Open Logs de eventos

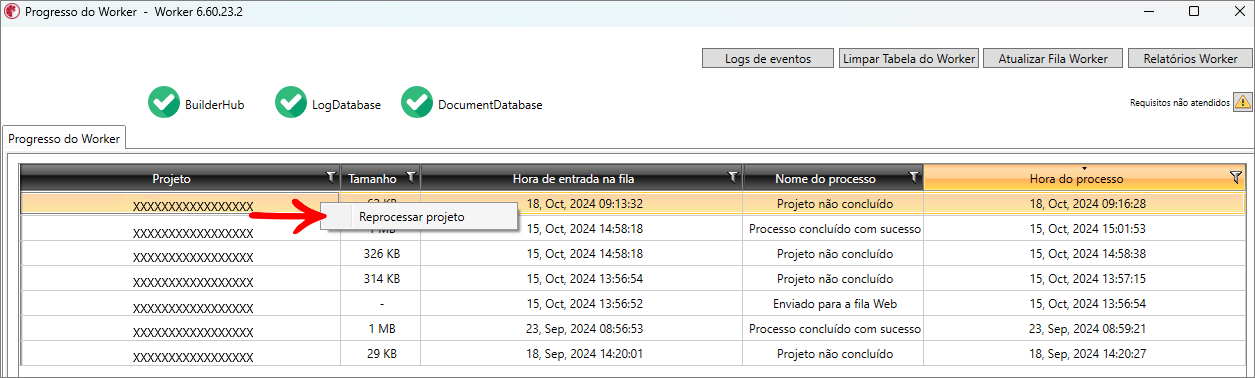tap(768, 58)
